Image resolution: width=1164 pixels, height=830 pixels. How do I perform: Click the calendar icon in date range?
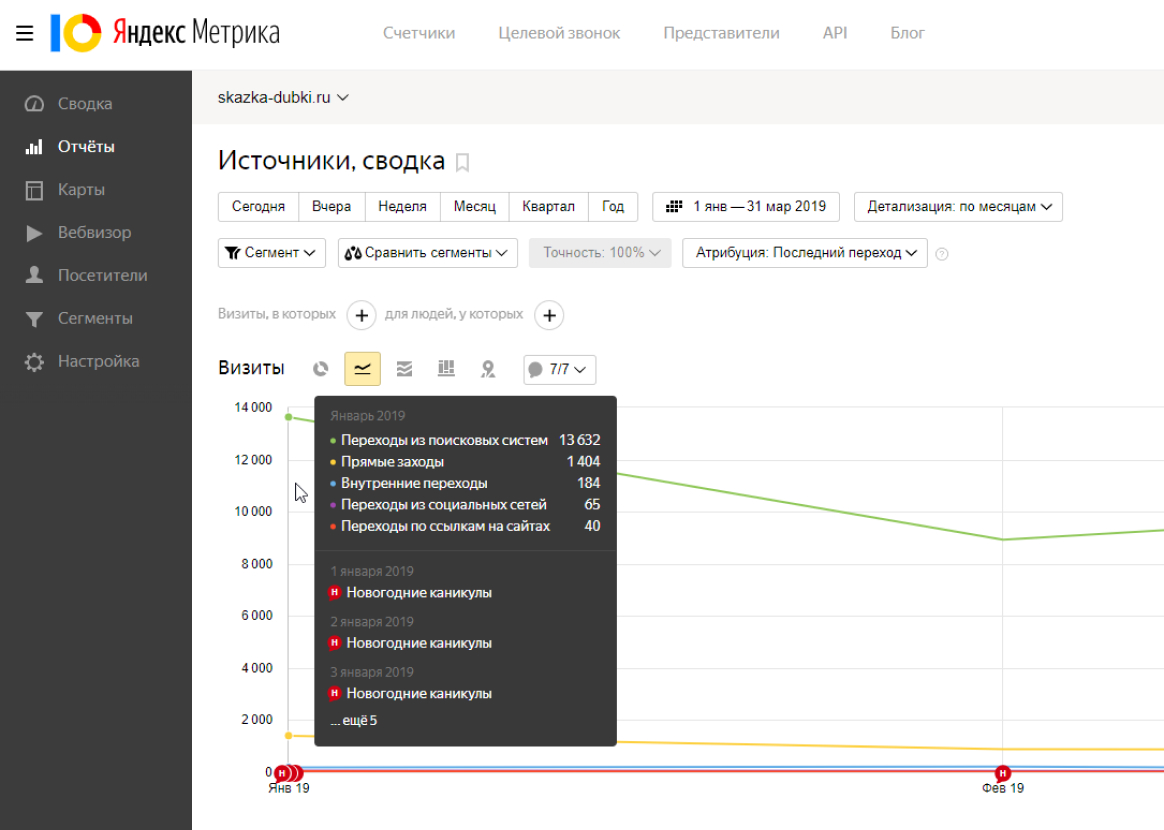[x=673, y=206]
